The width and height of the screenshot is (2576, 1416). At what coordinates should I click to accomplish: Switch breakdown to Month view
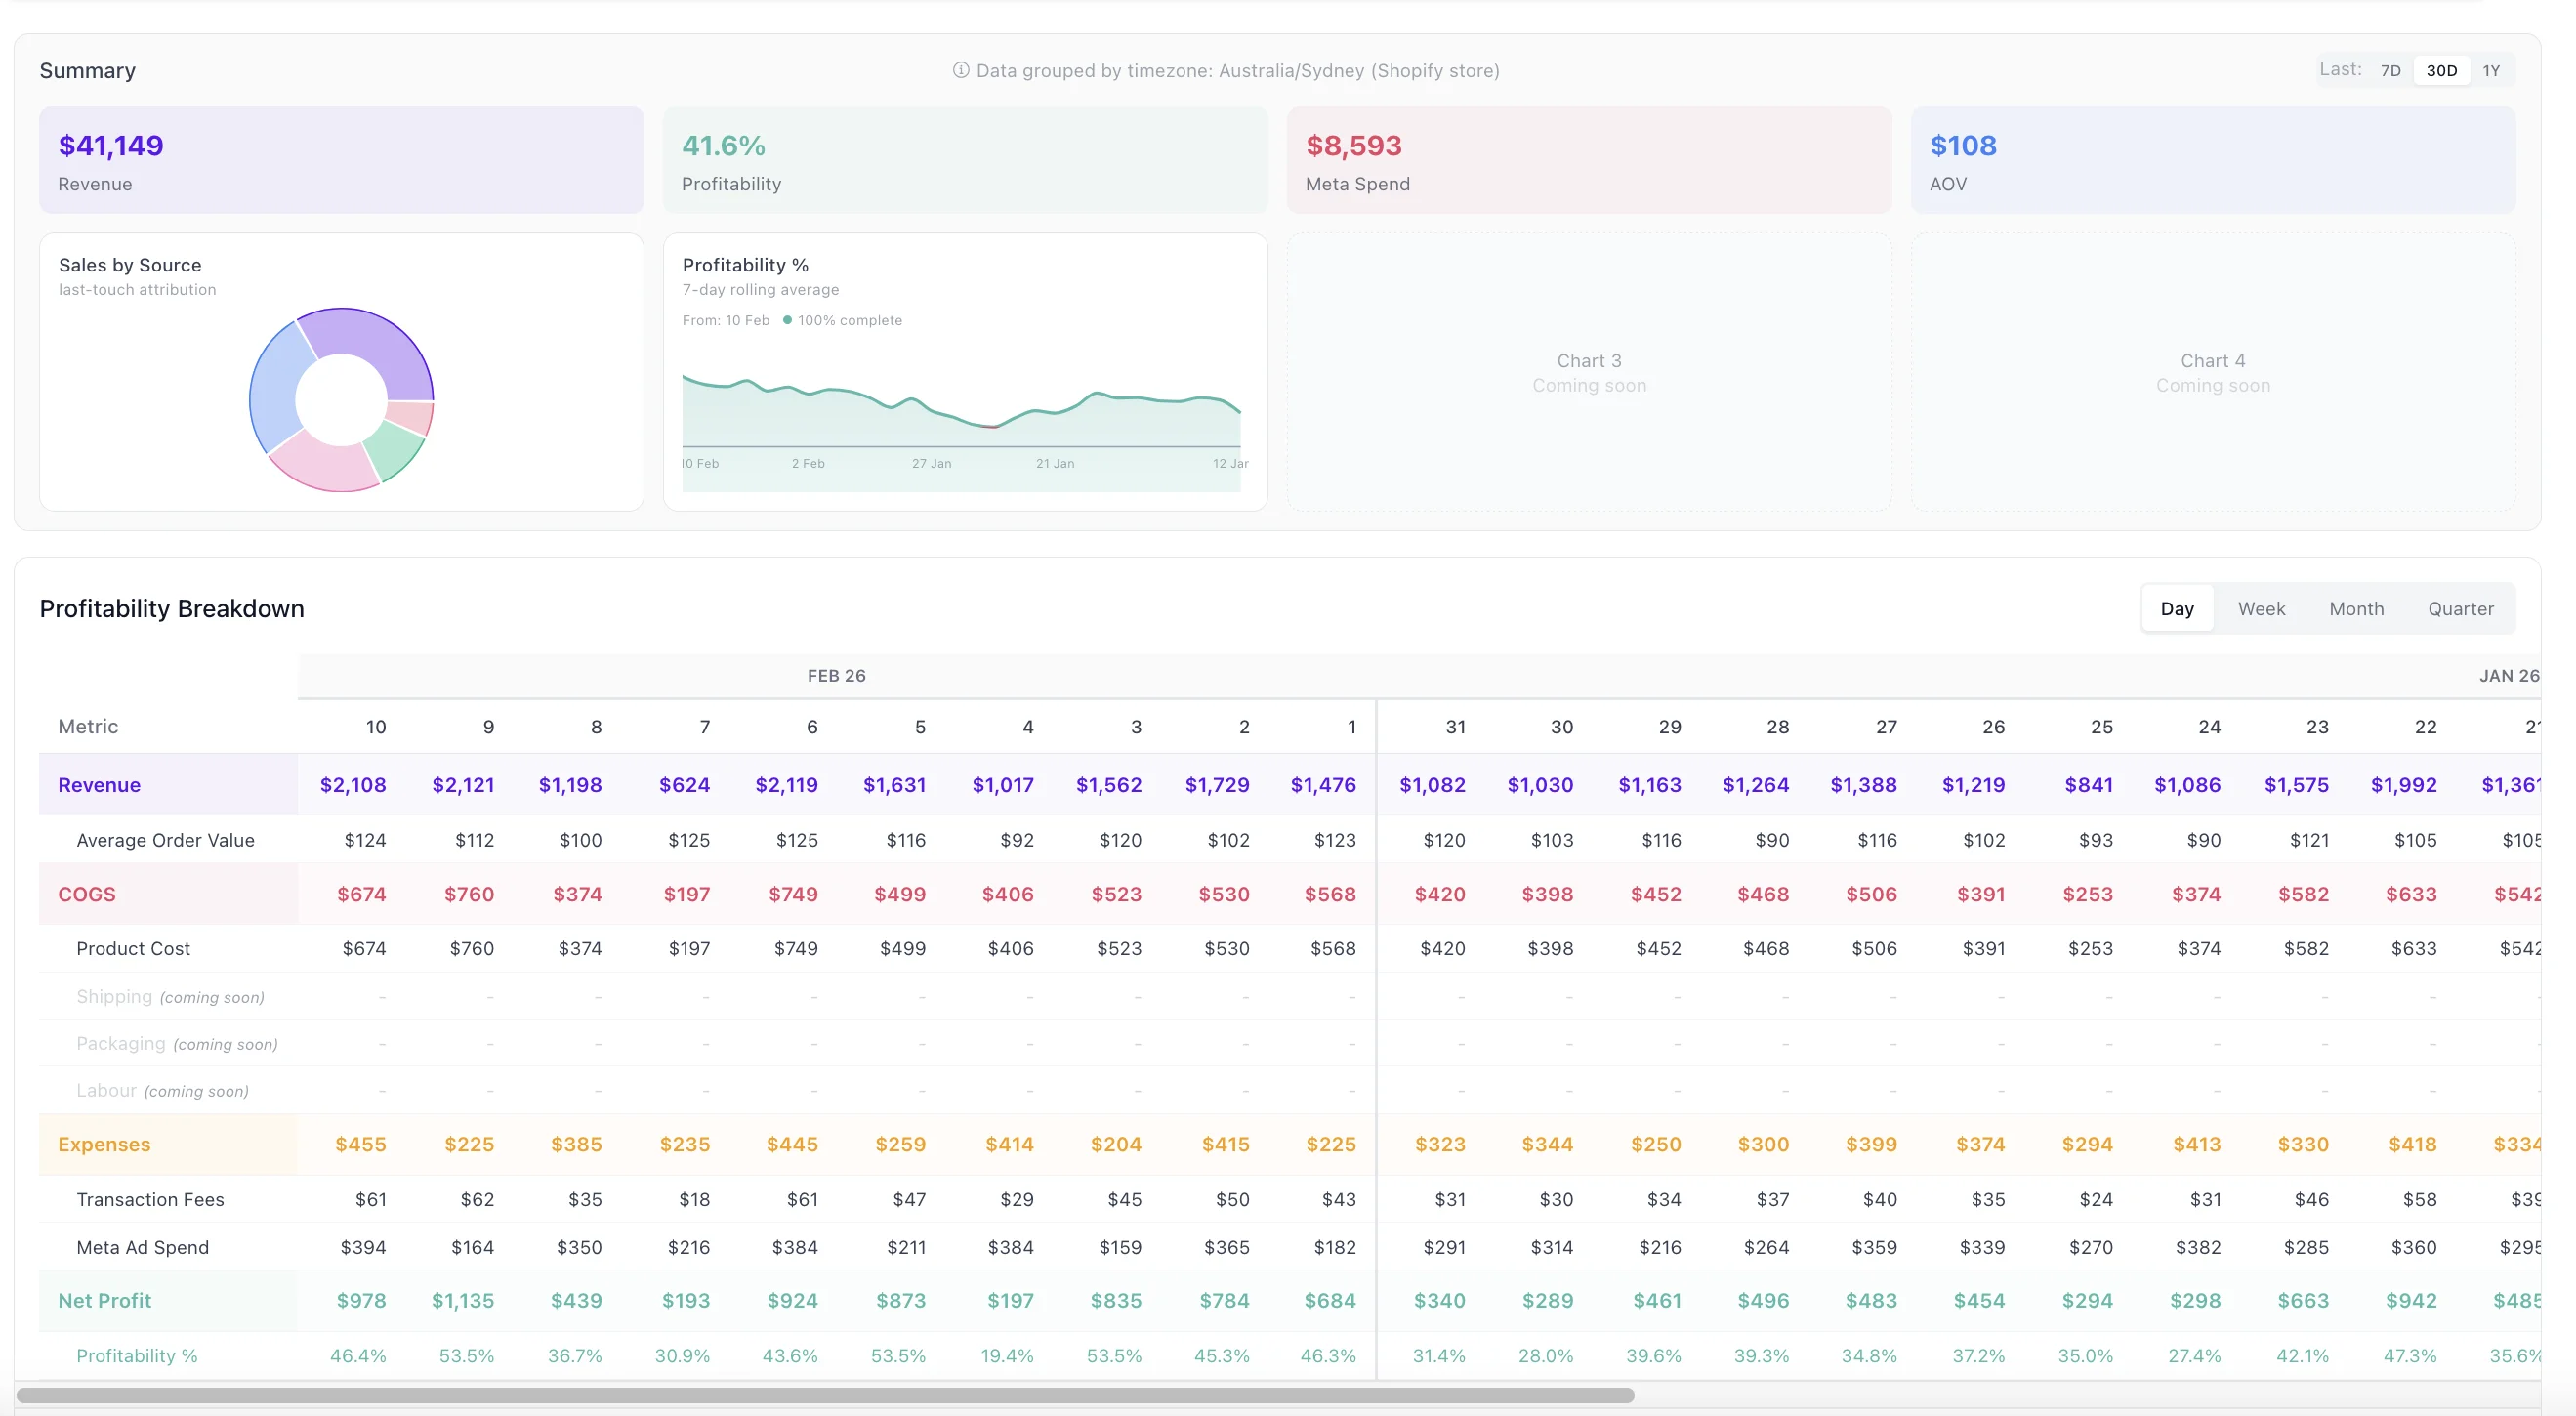pyautogui.click(x=2356, y=608)
